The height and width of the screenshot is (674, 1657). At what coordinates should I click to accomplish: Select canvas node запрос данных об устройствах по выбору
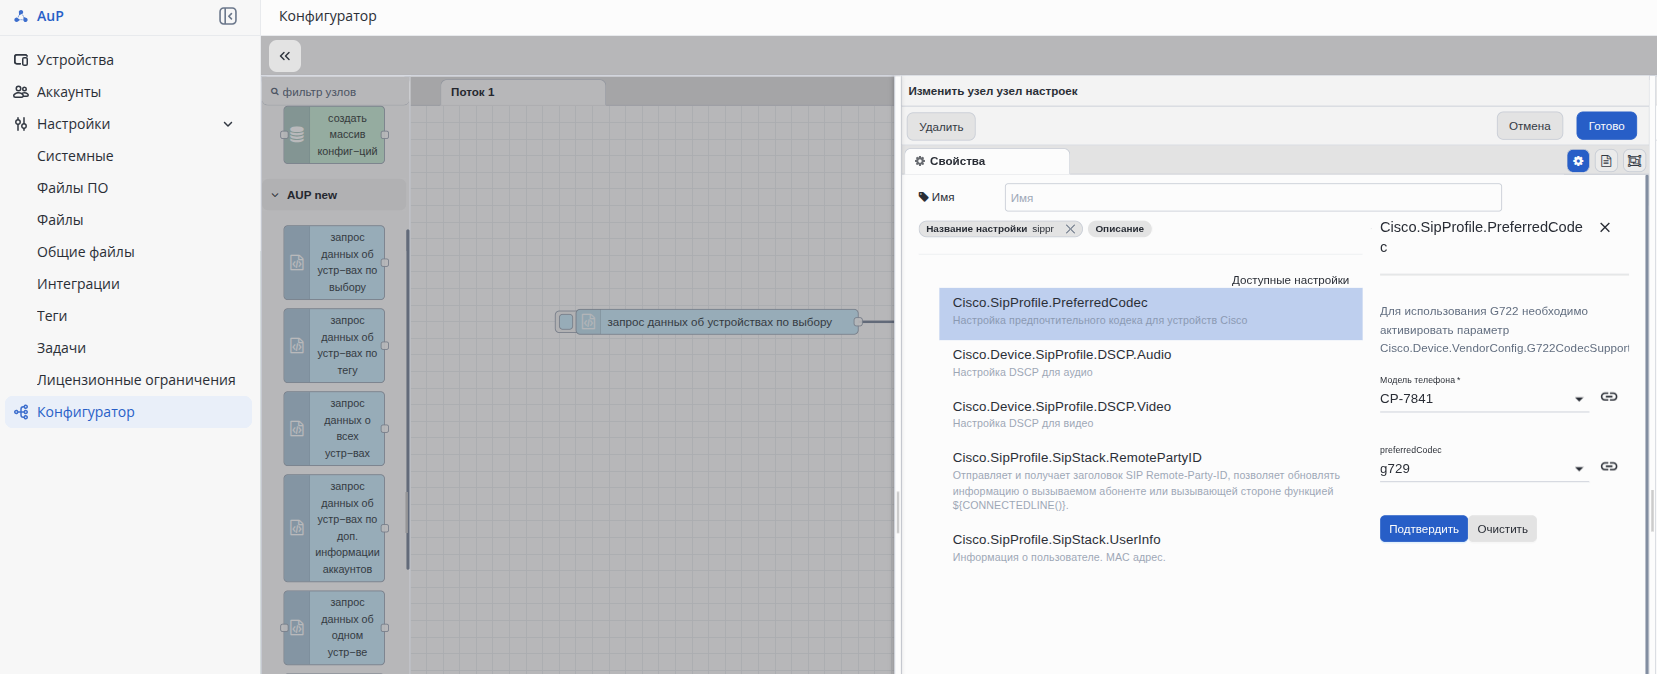point(718,322)
